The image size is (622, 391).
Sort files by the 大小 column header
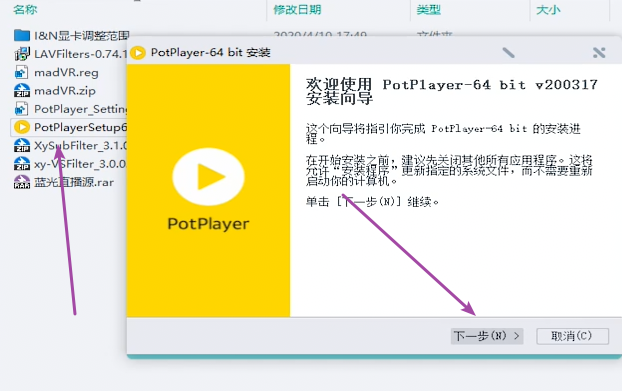point(548,10)
